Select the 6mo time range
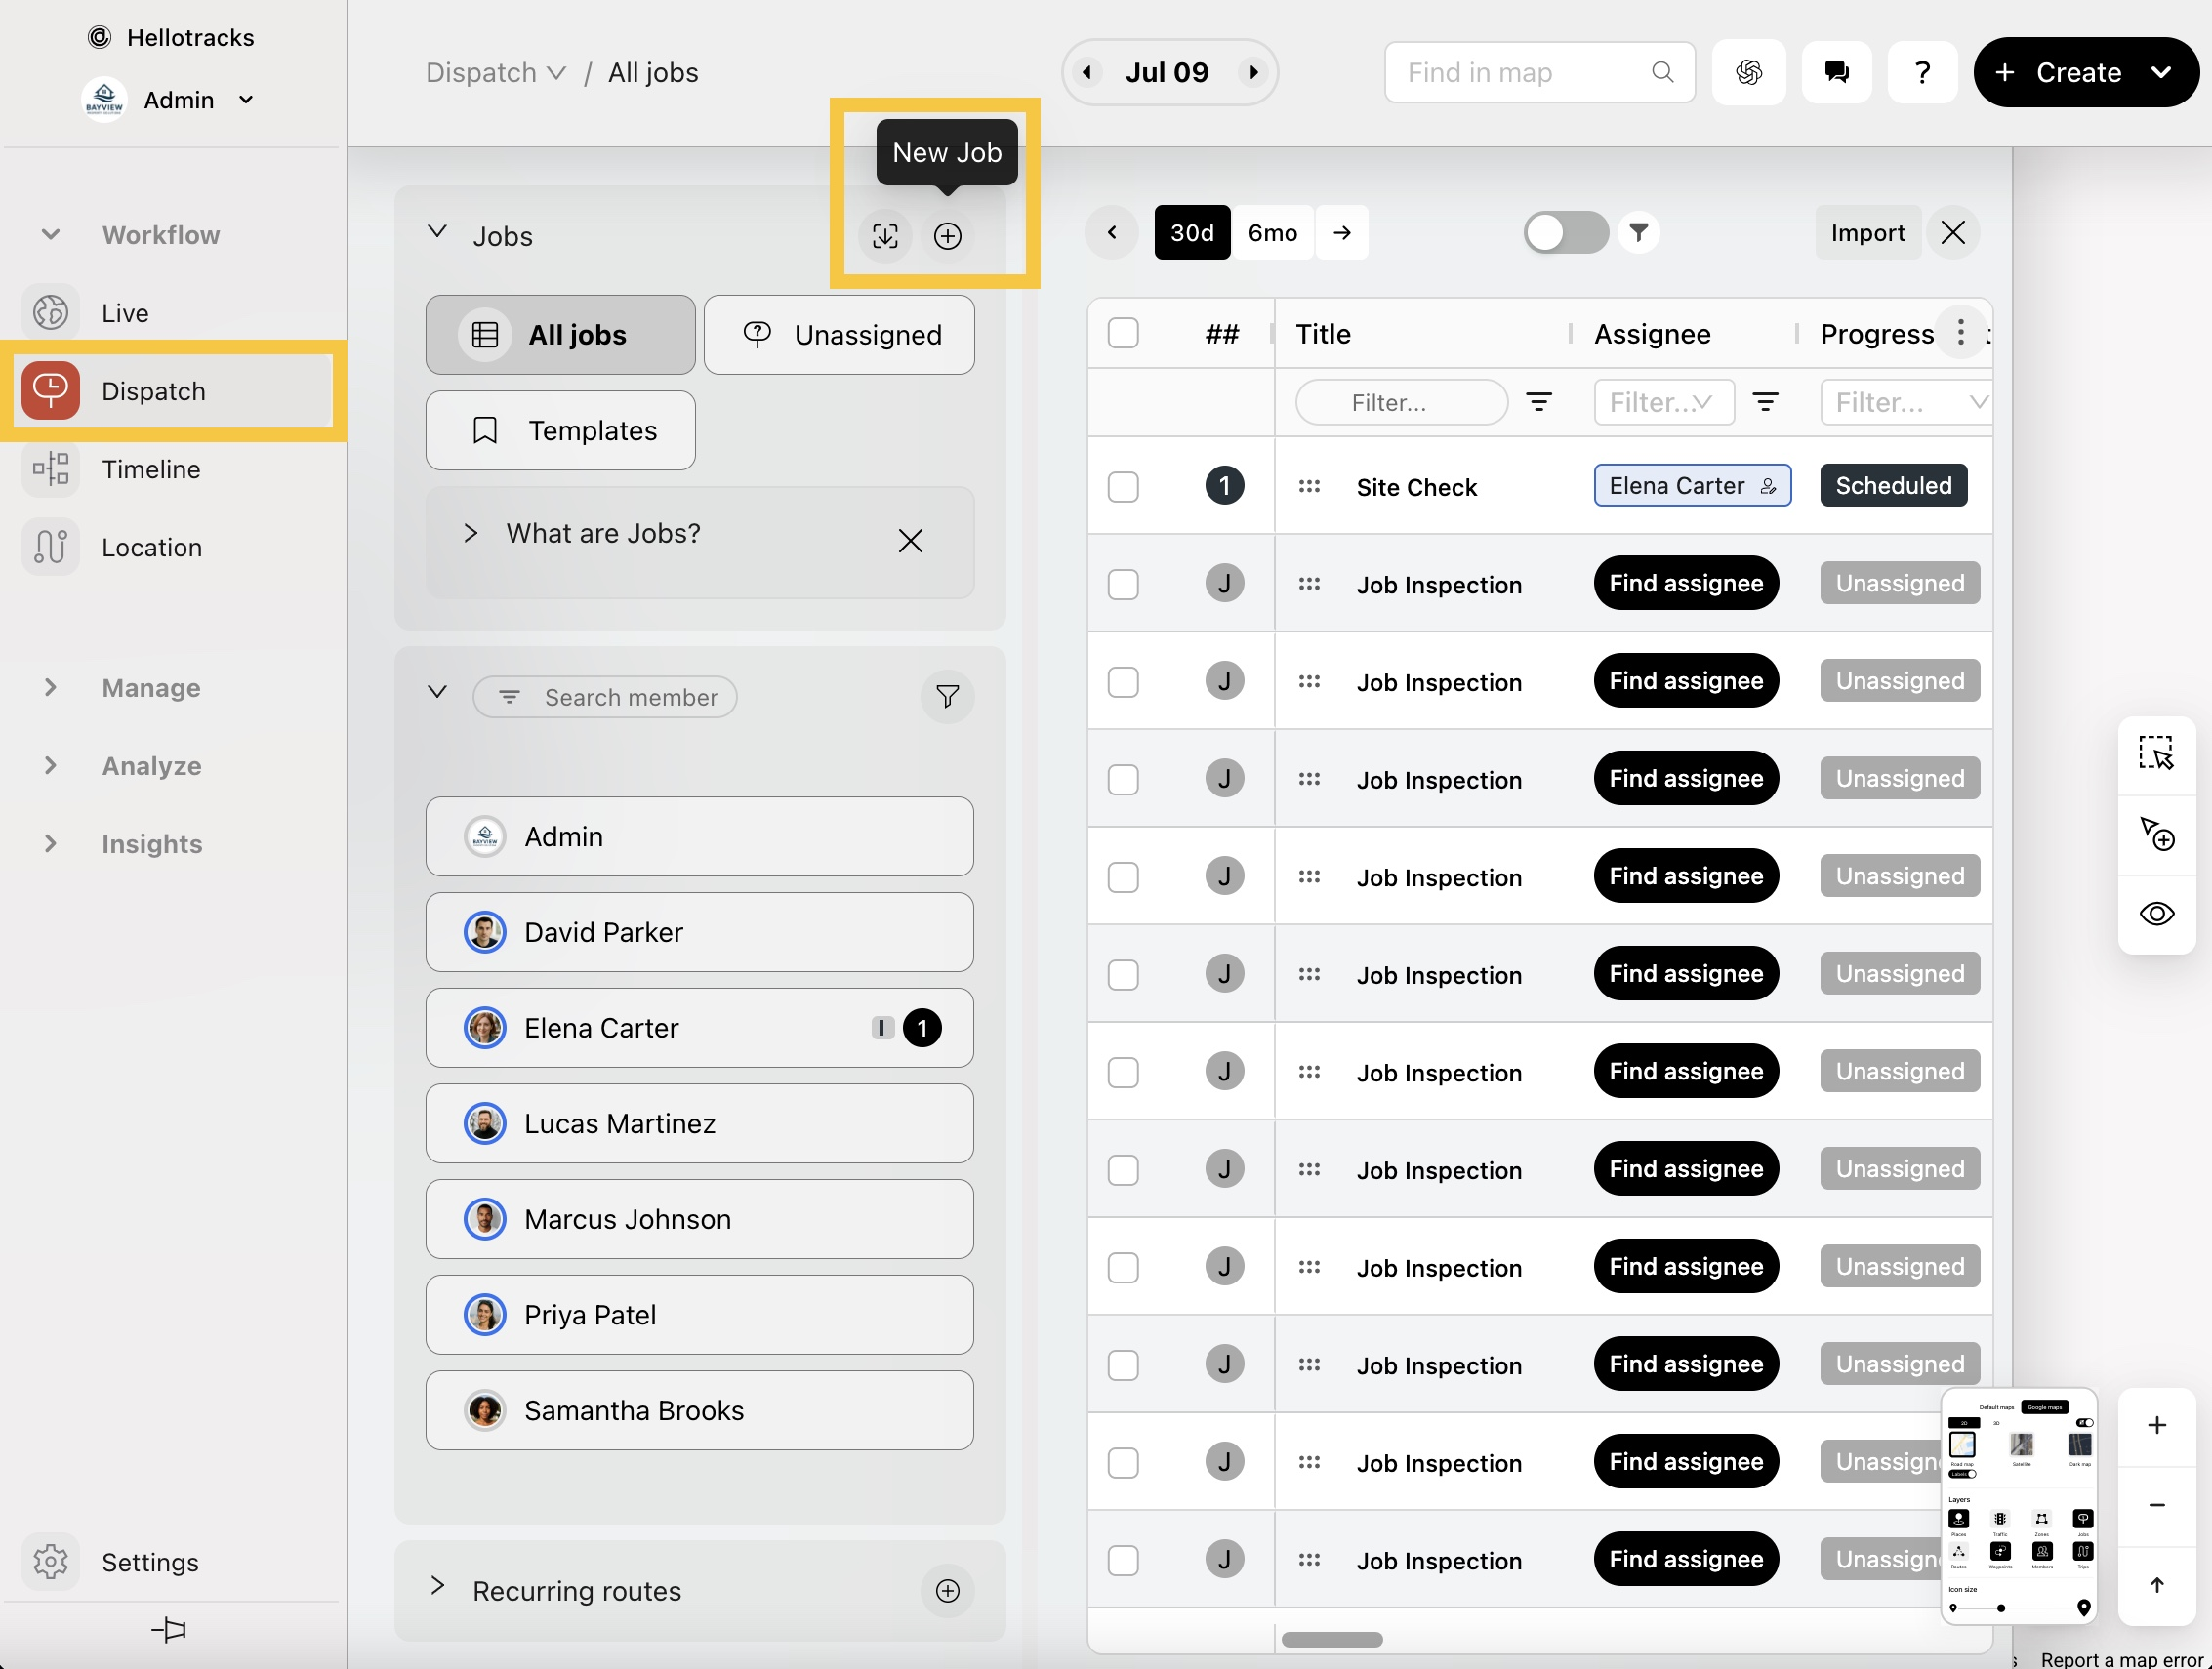The image size is (2212, 1669). coord(1272,233)
